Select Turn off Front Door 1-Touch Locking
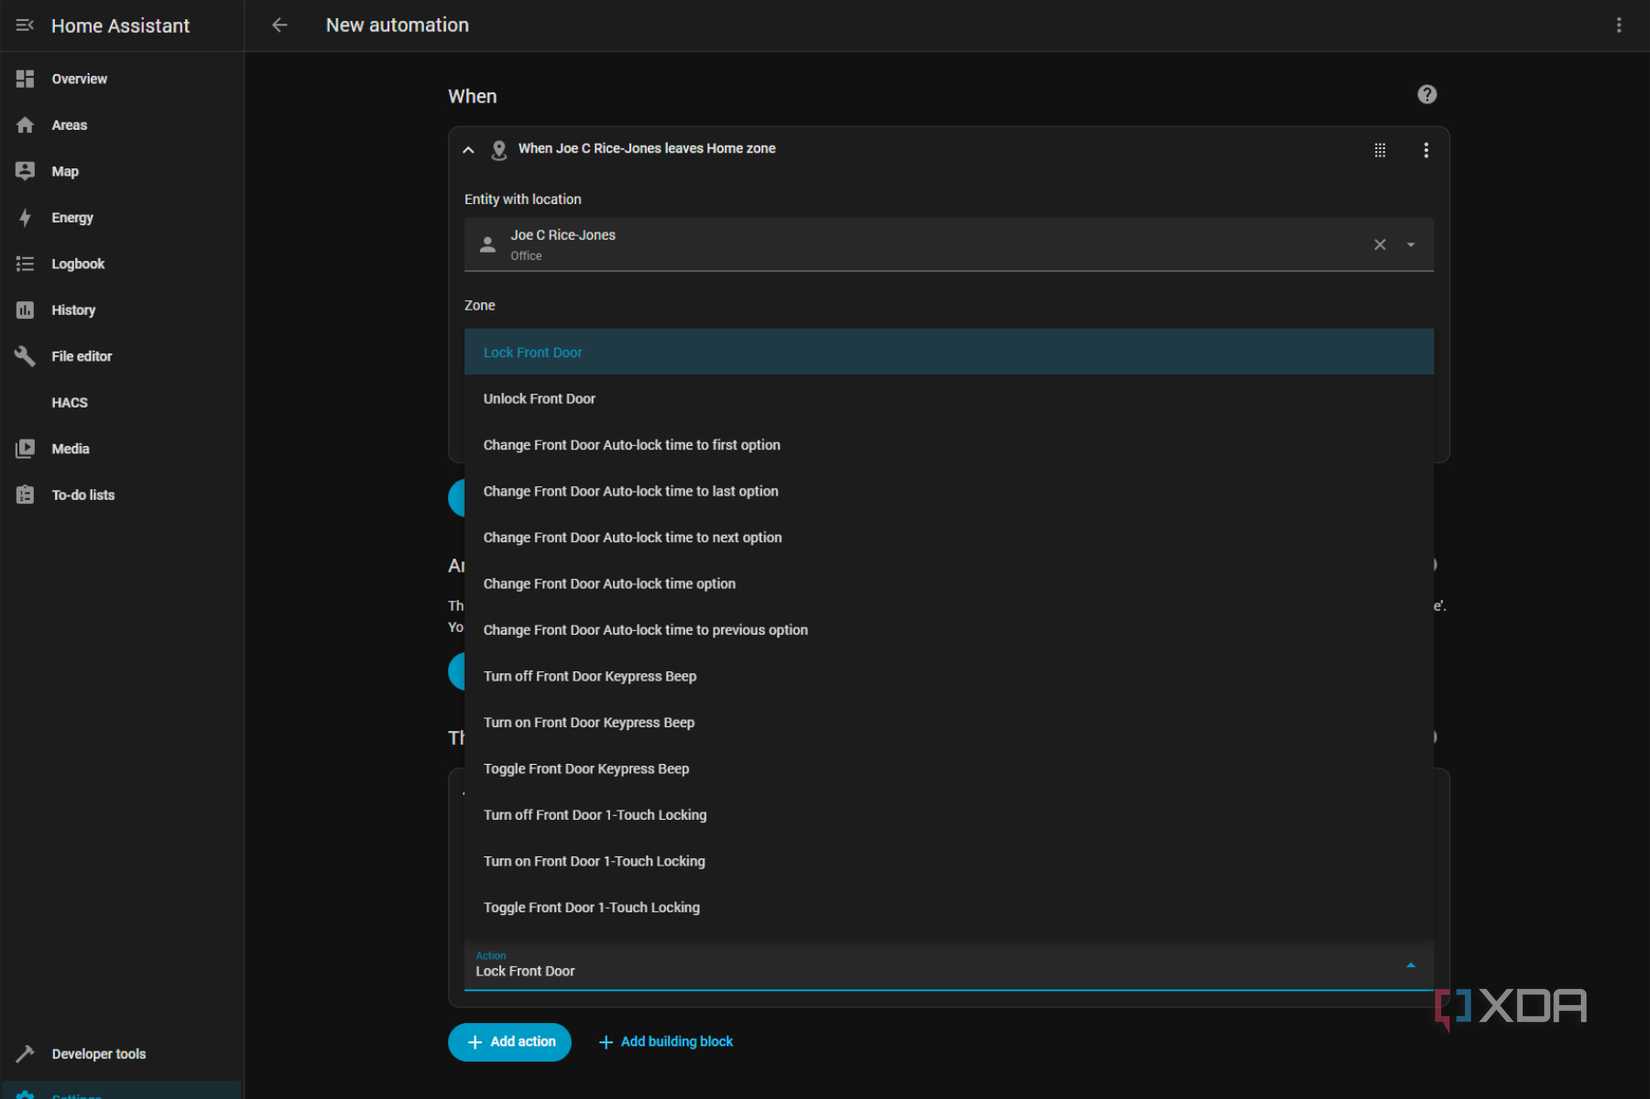 coord(948,815)
